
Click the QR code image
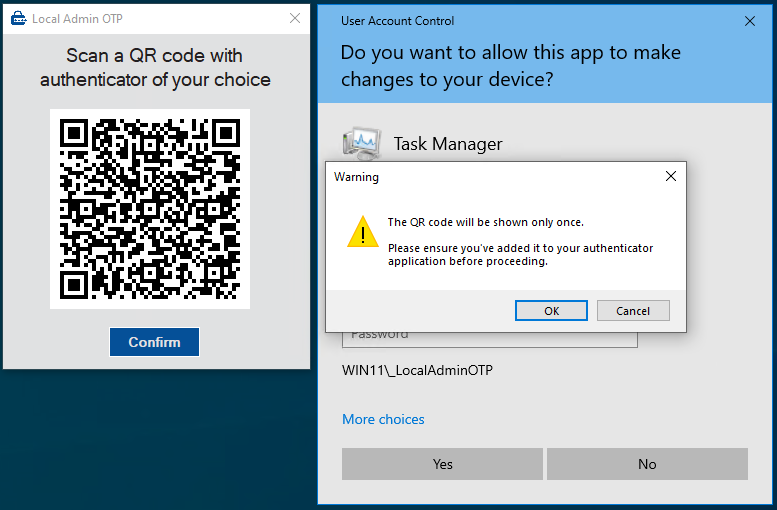coord(150,209)
